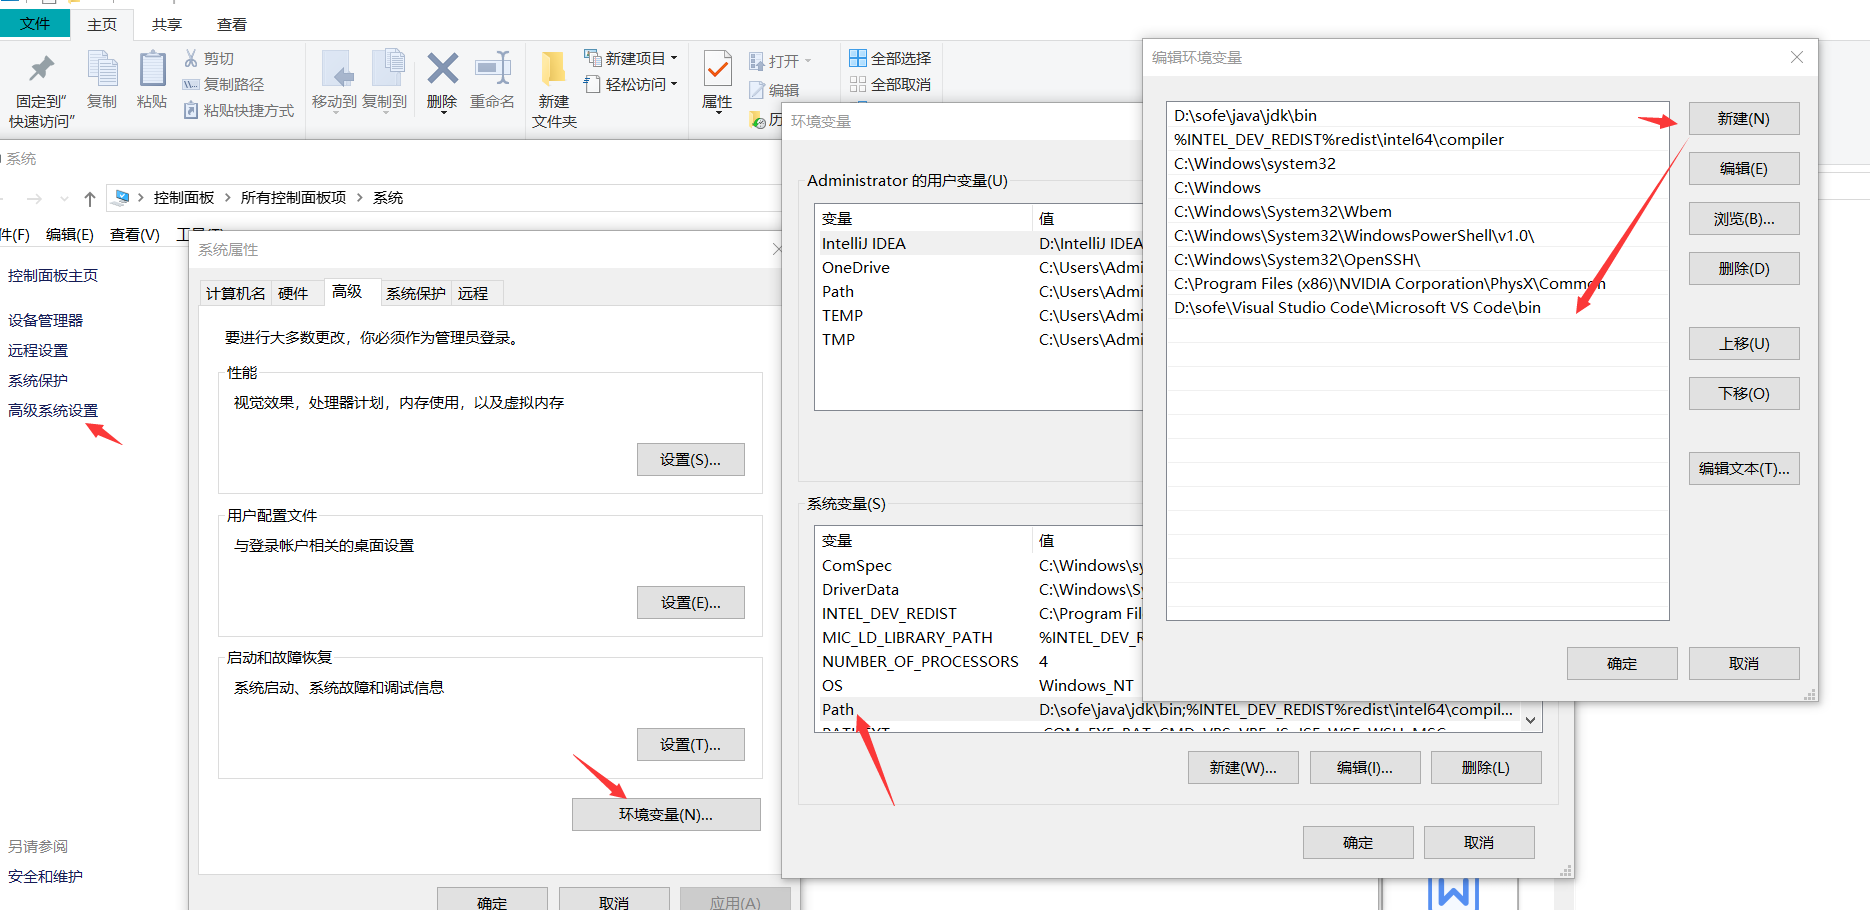Click 所有控制面板项 in address bar

coord(293,198)
